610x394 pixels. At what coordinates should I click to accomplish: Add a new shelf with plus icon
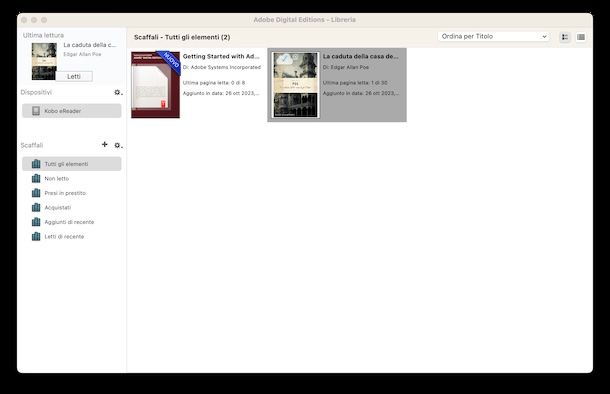pos(105,144)
